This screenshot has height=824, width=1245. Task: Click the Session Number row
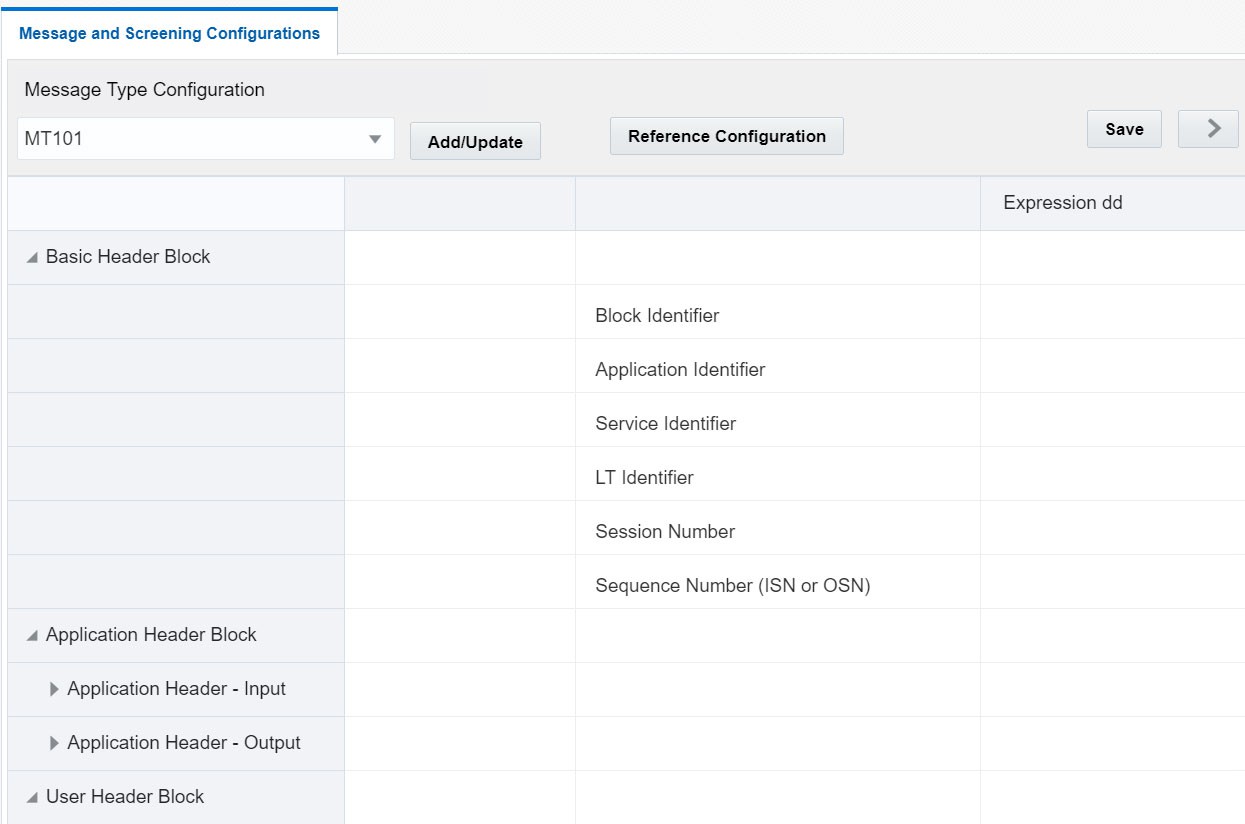665,532
